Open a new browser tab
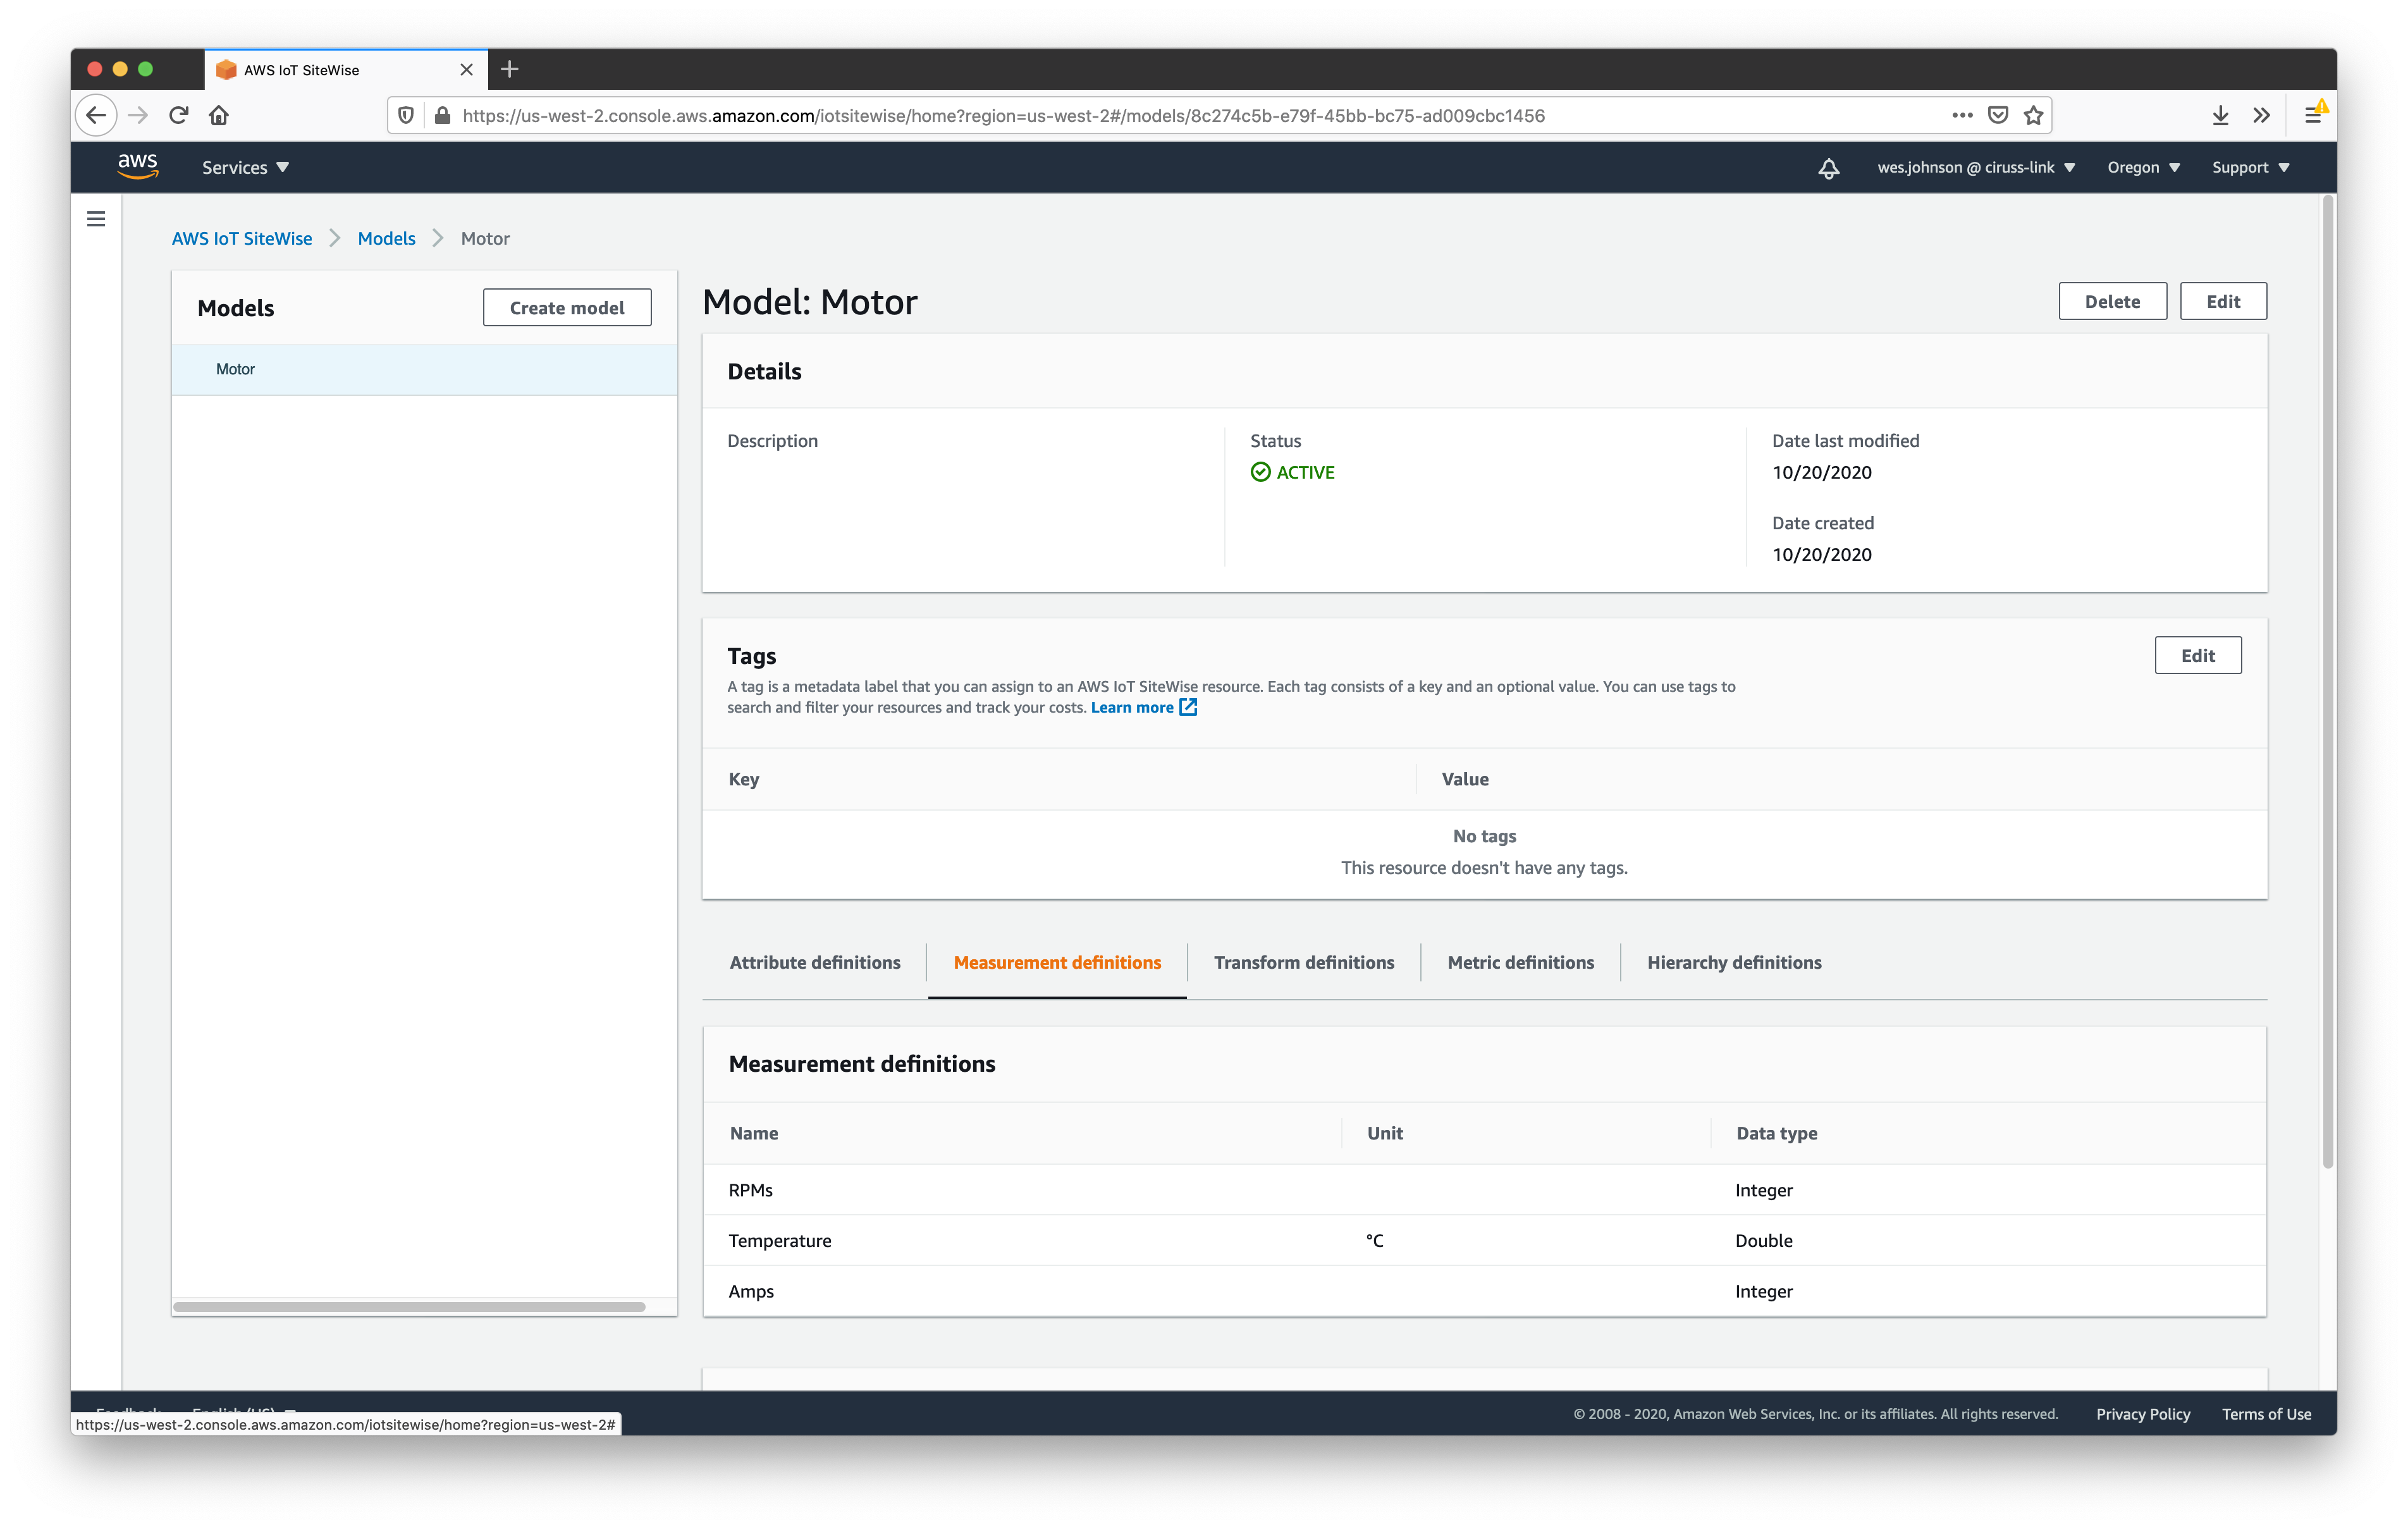Image resolution: width=2408 pixels, height=1529 pixels. tap(510, 69)
